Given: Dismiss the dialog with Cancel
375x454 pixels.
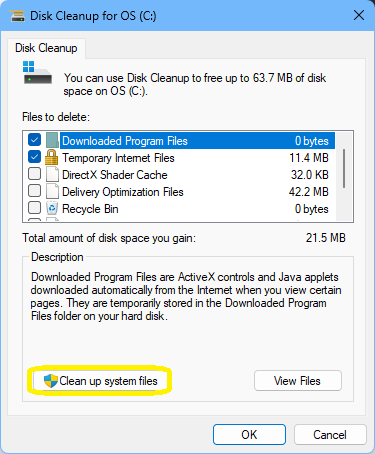Looking at the screenshot, I should tap(330, 435).
